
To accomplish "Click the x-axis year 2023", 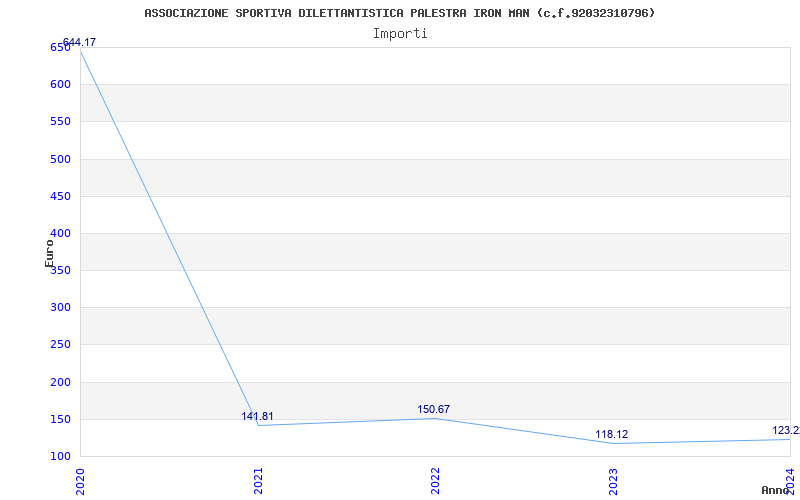I will tap(613, 481).
